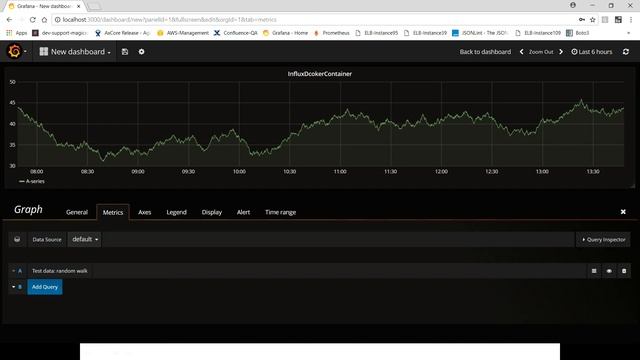Open the Prometheus bookmark
Viewport: 640px width, 360px height.
coord(331,33)
